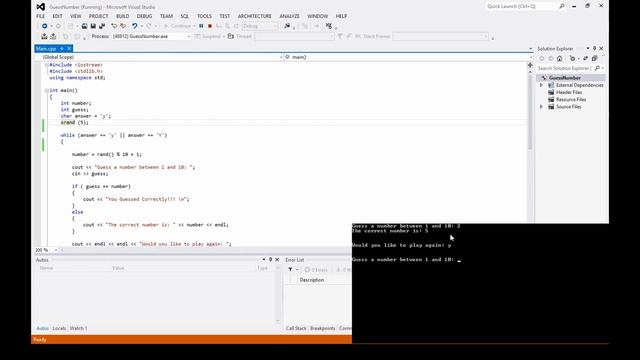Open the WINDOW menu
The image size is (640, 360).
click(x=317, y=16)
